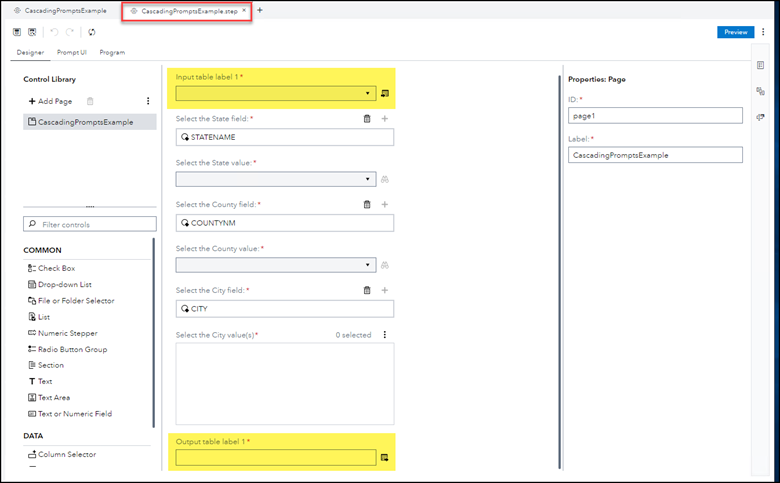Click binoculars icon beside State value
This screenshot has height=483, width=780.
coord(385,179)
